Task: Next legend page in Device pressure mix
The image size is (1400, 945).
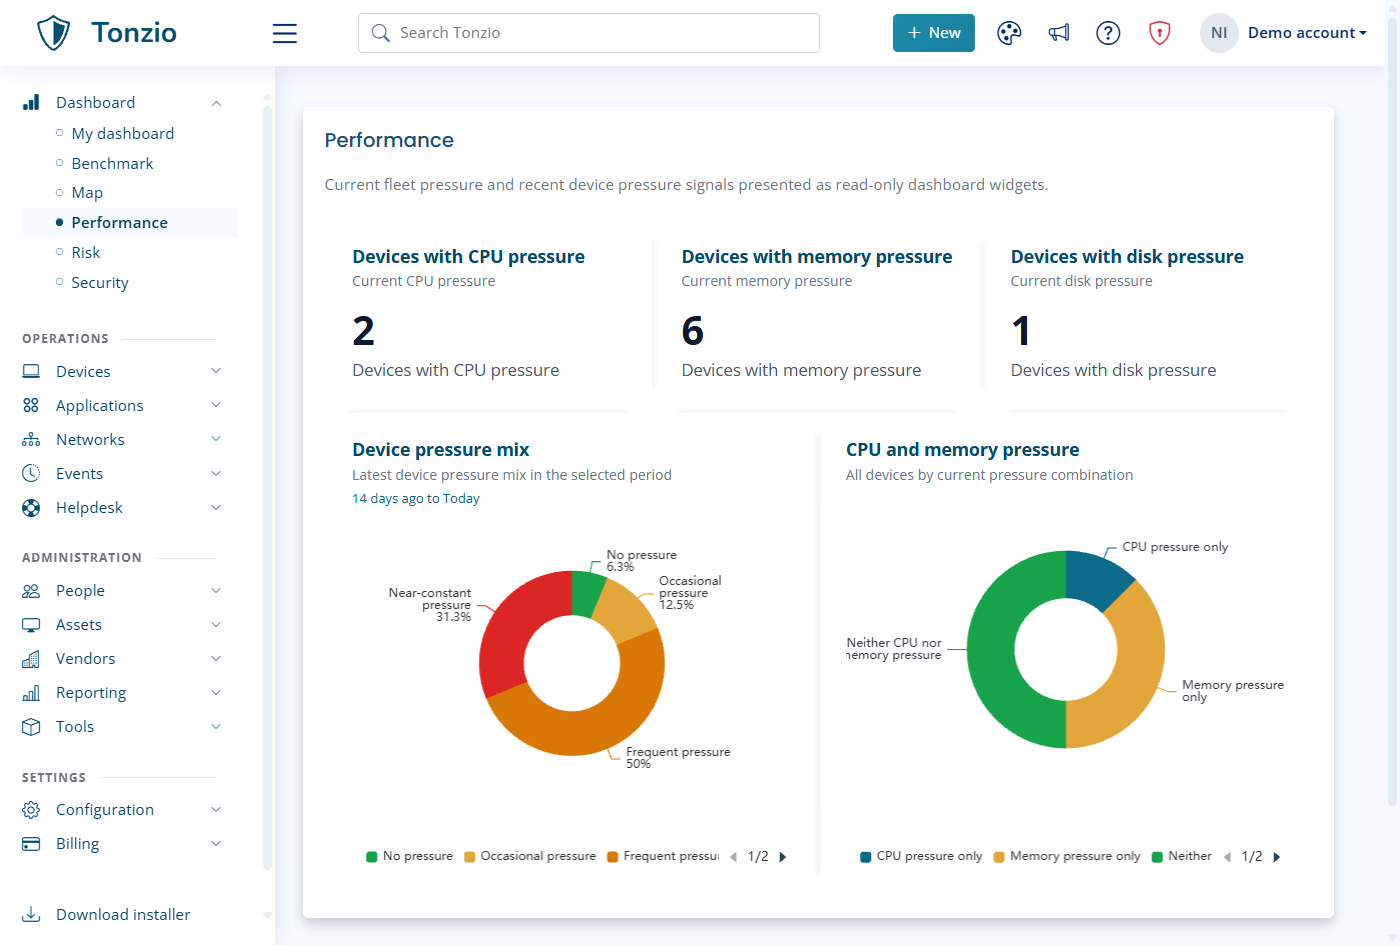Action: click(x=783, y=857)
